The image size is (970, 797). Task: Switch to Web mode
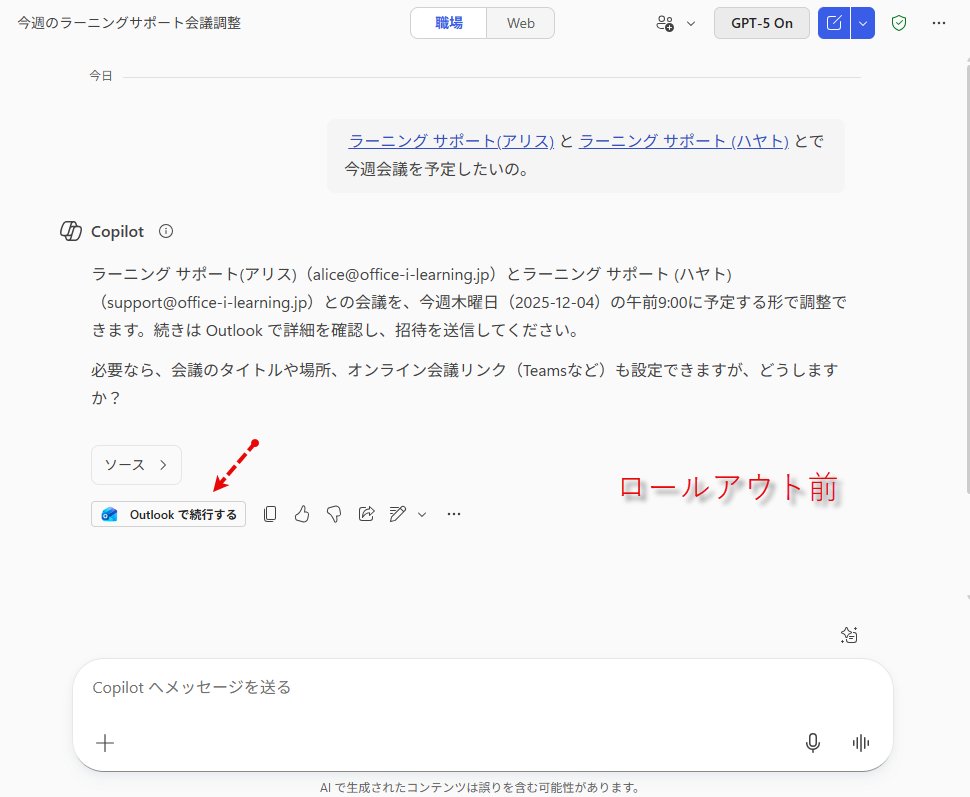tap(519, 22)
